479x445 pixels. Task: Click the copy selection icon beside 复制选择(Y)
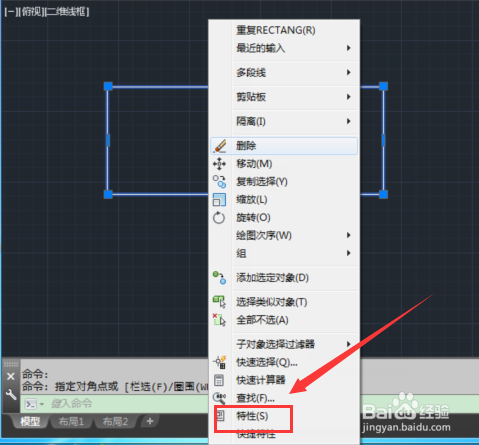219,182
